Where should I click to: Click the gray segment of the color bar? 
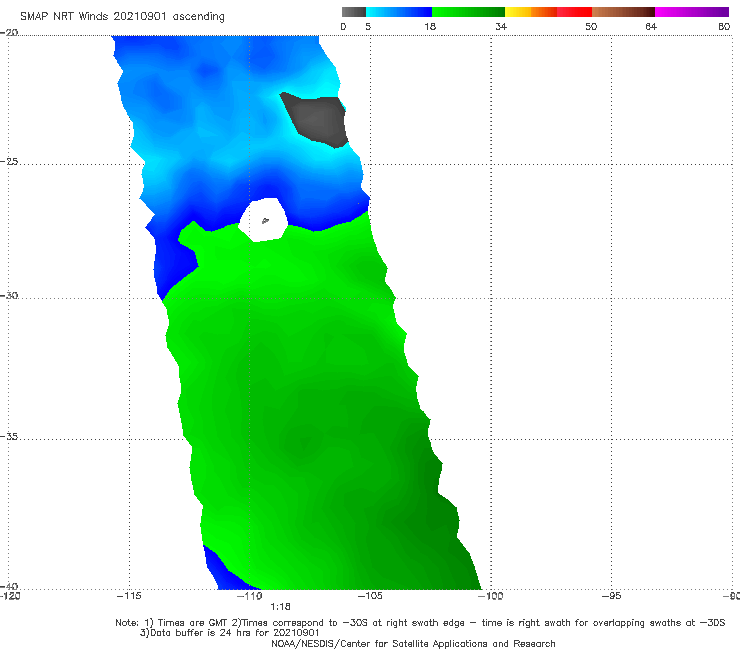point(354,12)
